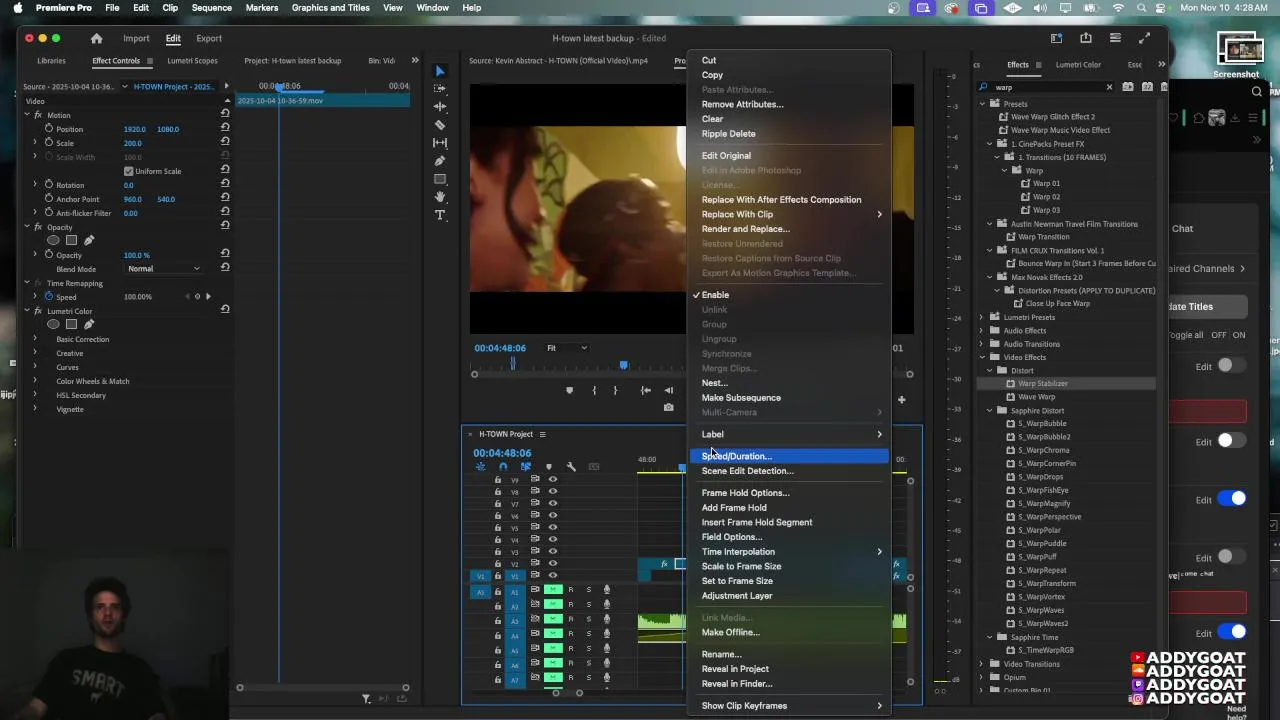Reset the Position parameter
Image resolution: width=1280 pixels, height=720 pixels.
(225, 129)
